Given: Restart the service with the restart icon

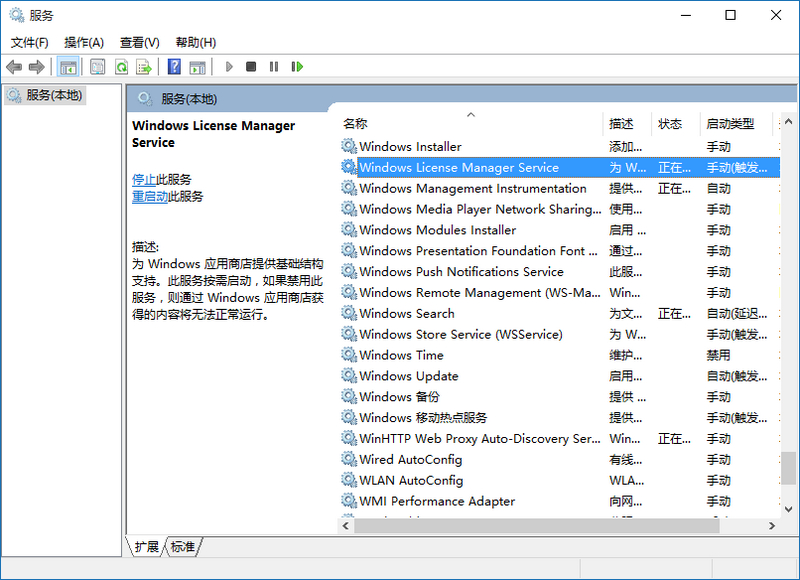Looking at the screenshot, I should tap(297, 67).
